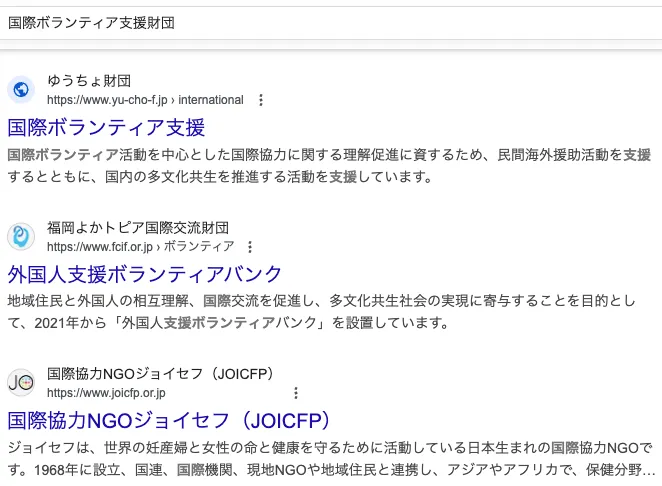Click the site name ゆうちょ財団
Viewport: 662px width, 486px height.
[89, 81]
